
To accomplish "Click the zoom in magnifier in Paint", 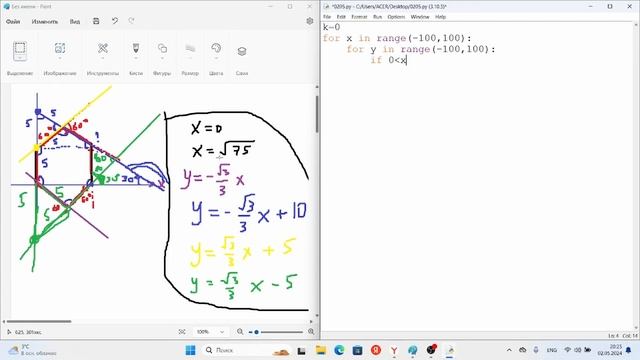I will [311, 332].
